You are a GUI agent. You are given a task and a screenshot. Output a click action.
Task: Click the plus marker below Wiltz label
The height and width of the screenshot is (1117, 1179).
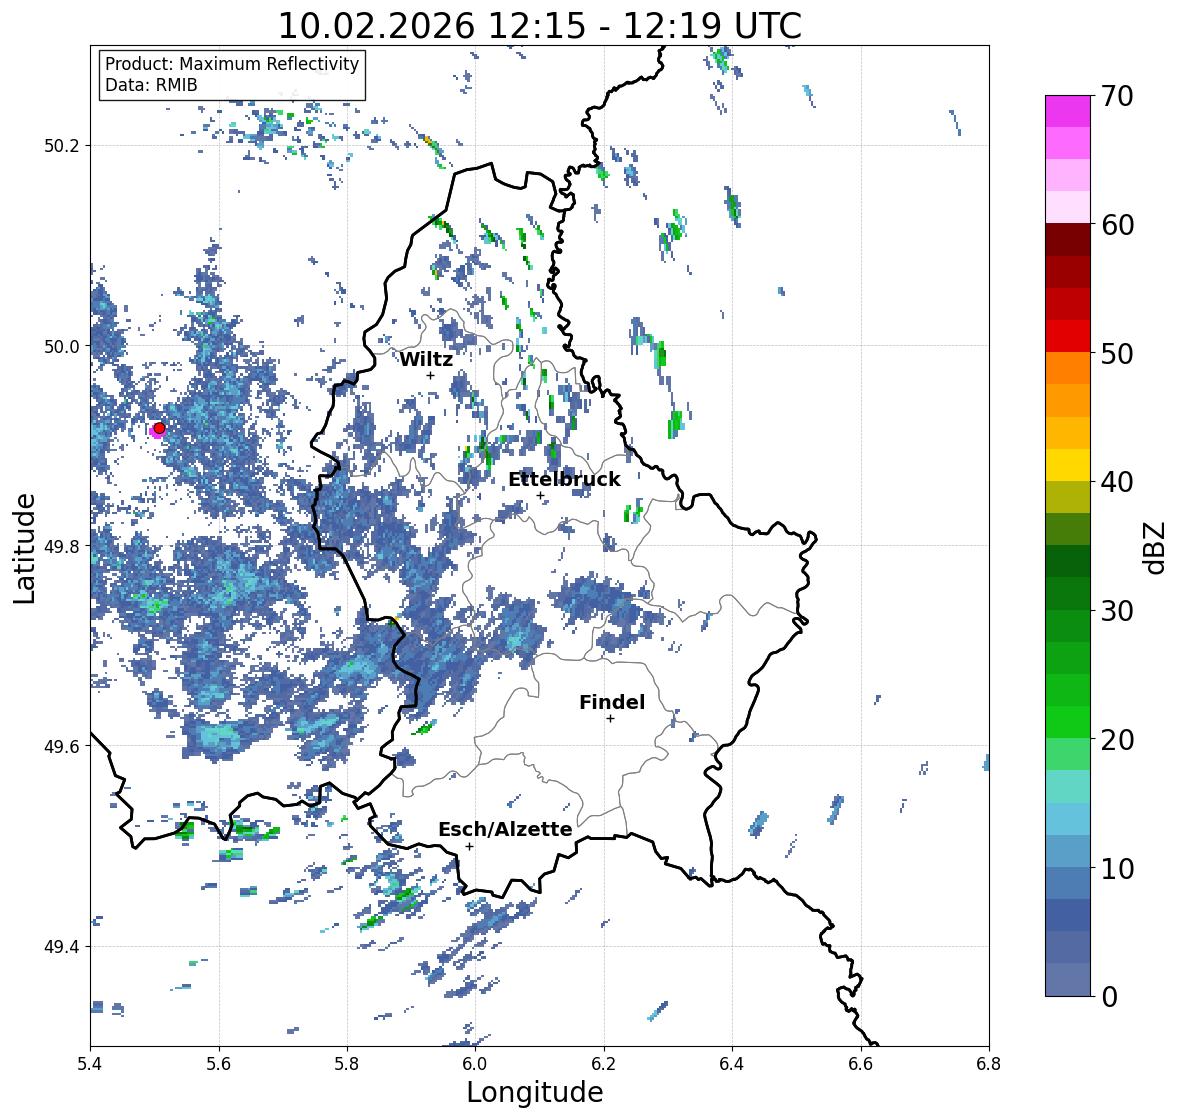pos(430,376)
